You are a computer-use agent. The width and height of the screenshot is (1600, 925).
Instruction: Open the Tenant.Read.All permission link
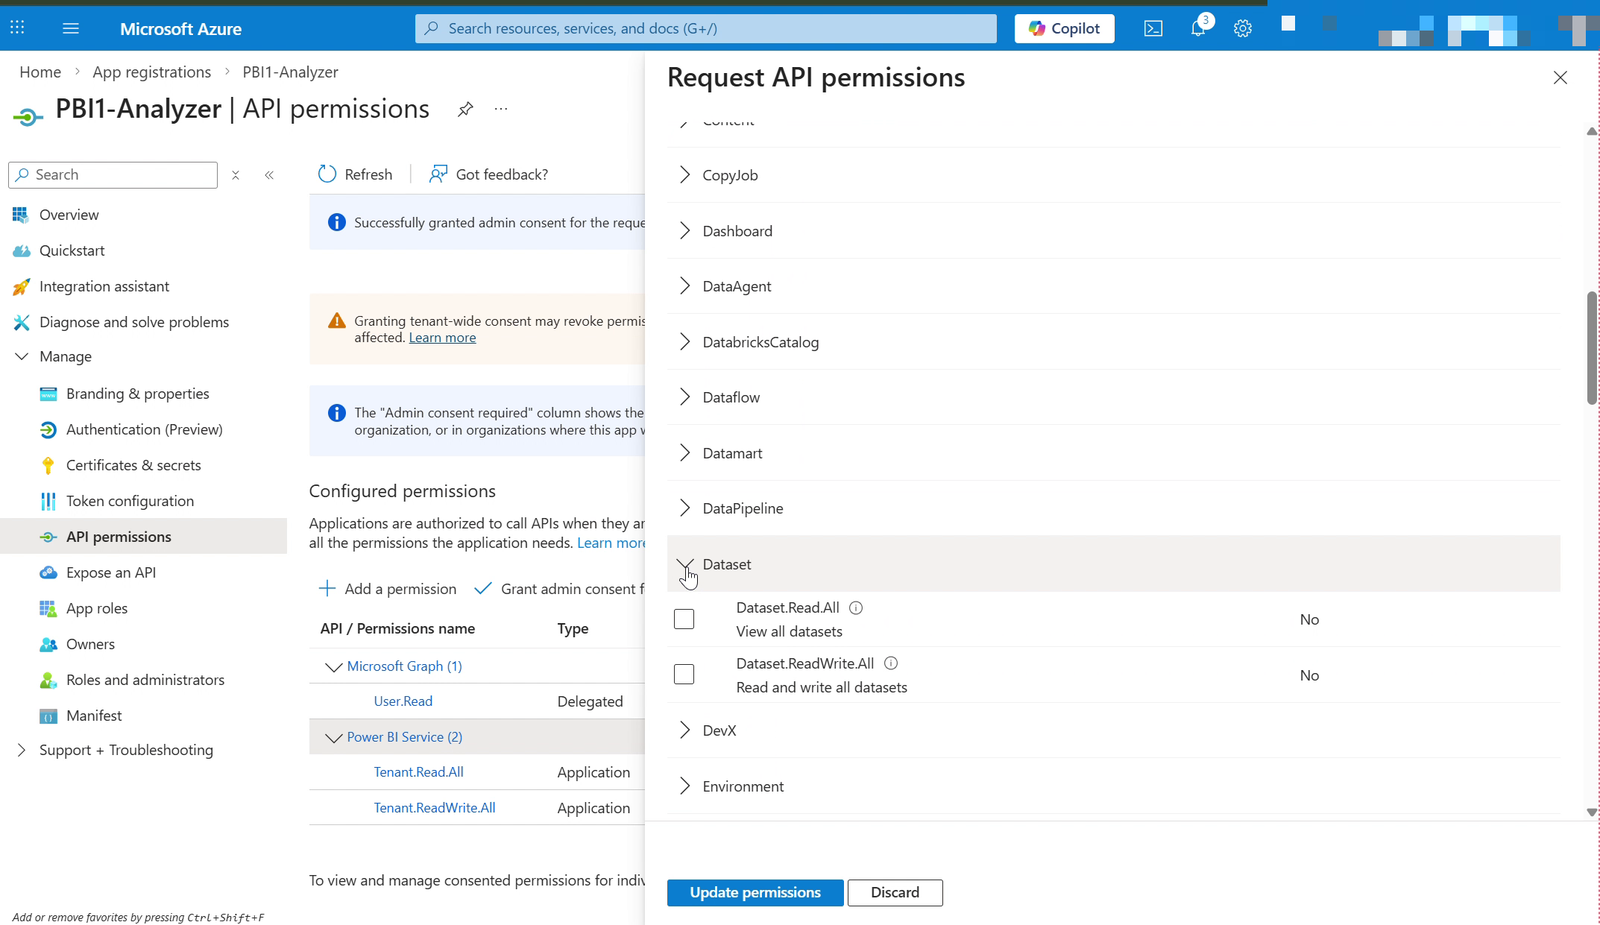pyautogui.click(x=418, y=772)
